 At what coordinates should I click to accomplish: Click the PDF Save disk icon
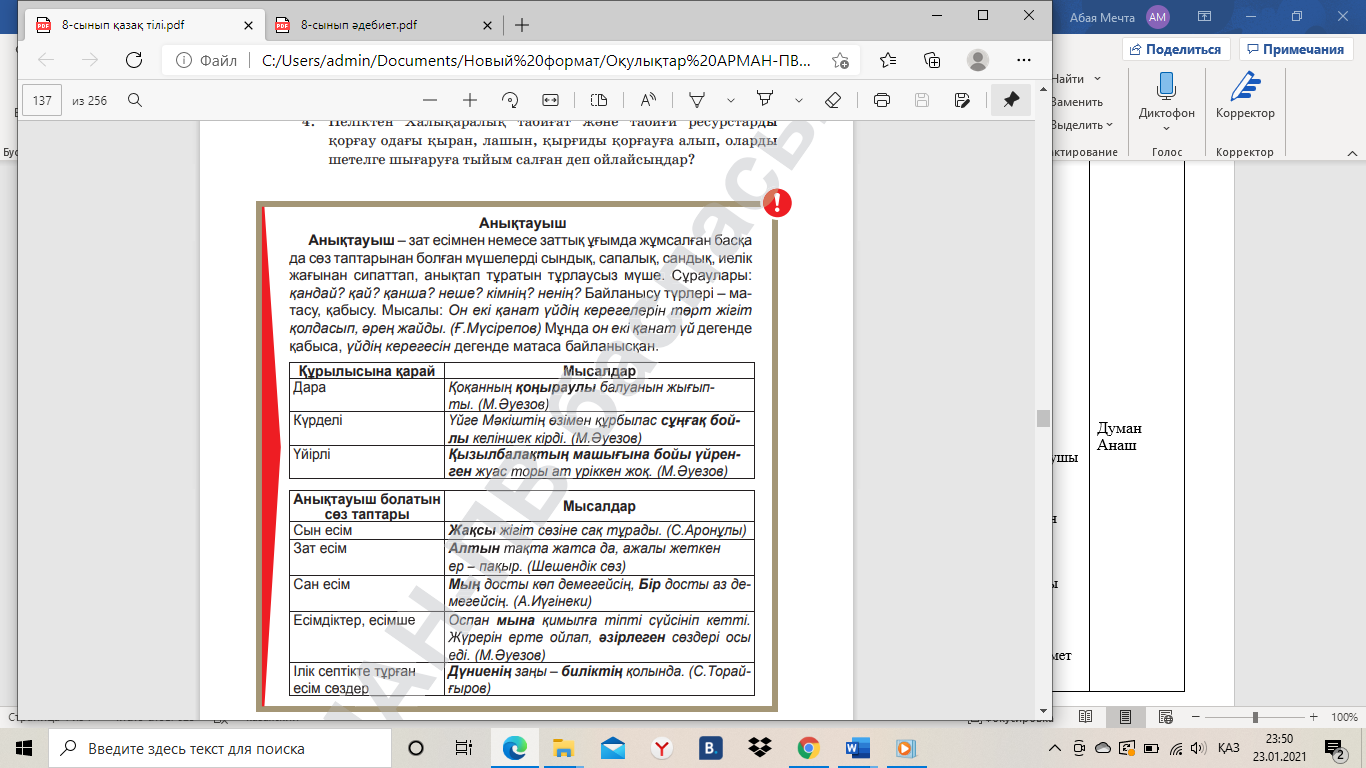pyautogui.click(x=922, y=100)
